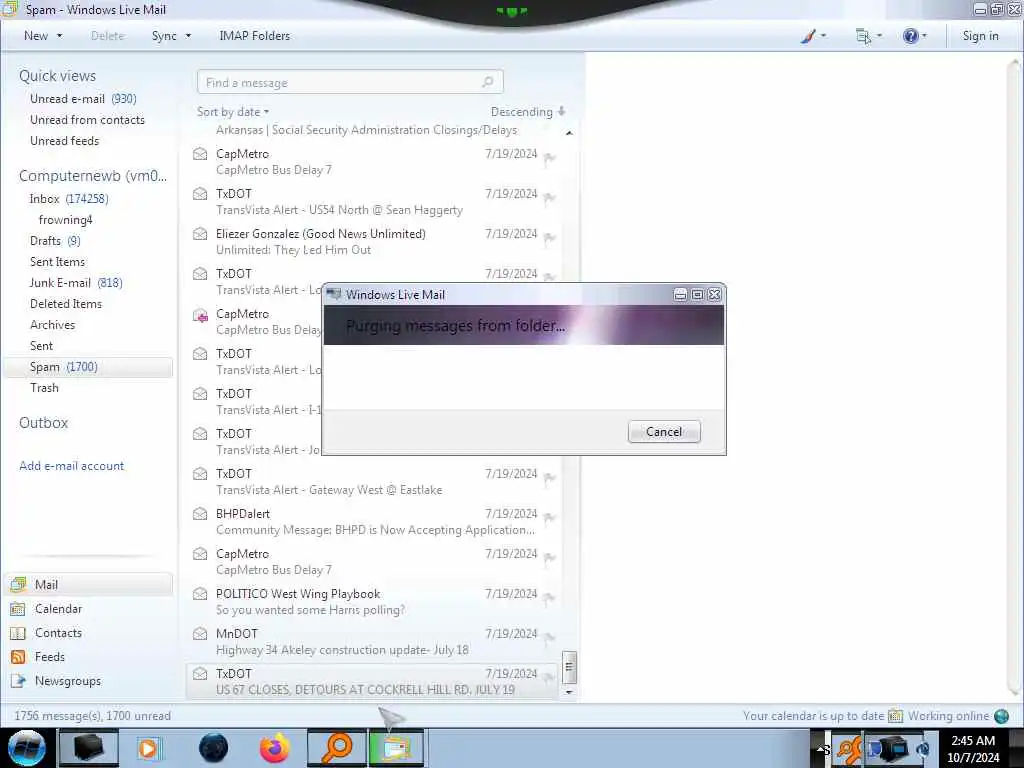
Task: Click the magnifier taskbar icon
Action: (x=337, y=748)
